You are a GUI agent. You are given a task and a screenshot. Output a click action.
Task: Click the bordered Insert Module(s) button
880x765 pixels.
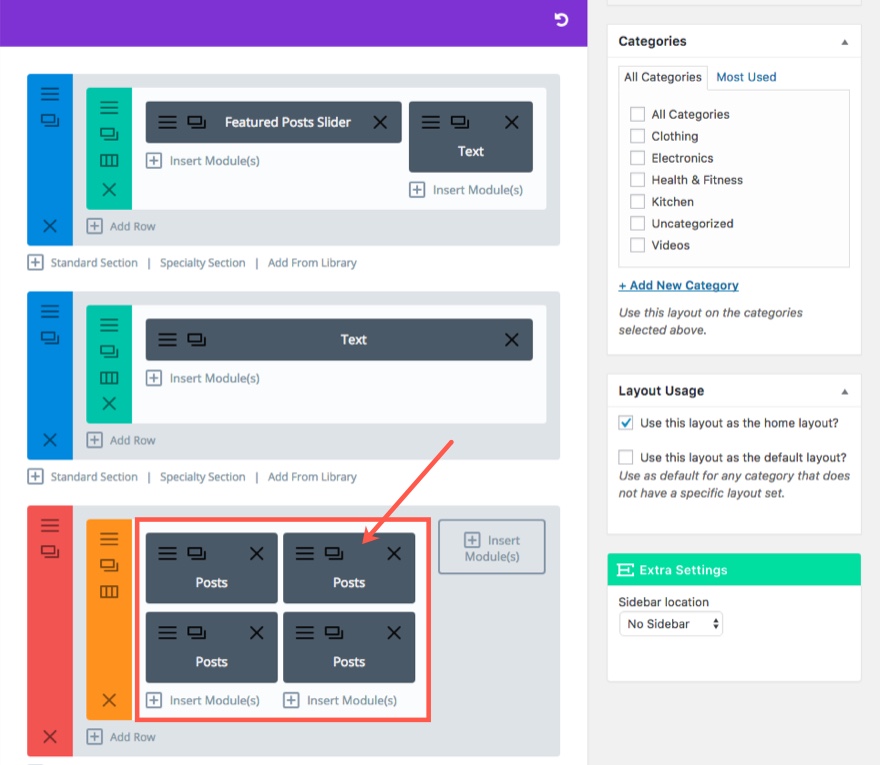[492, 547]
